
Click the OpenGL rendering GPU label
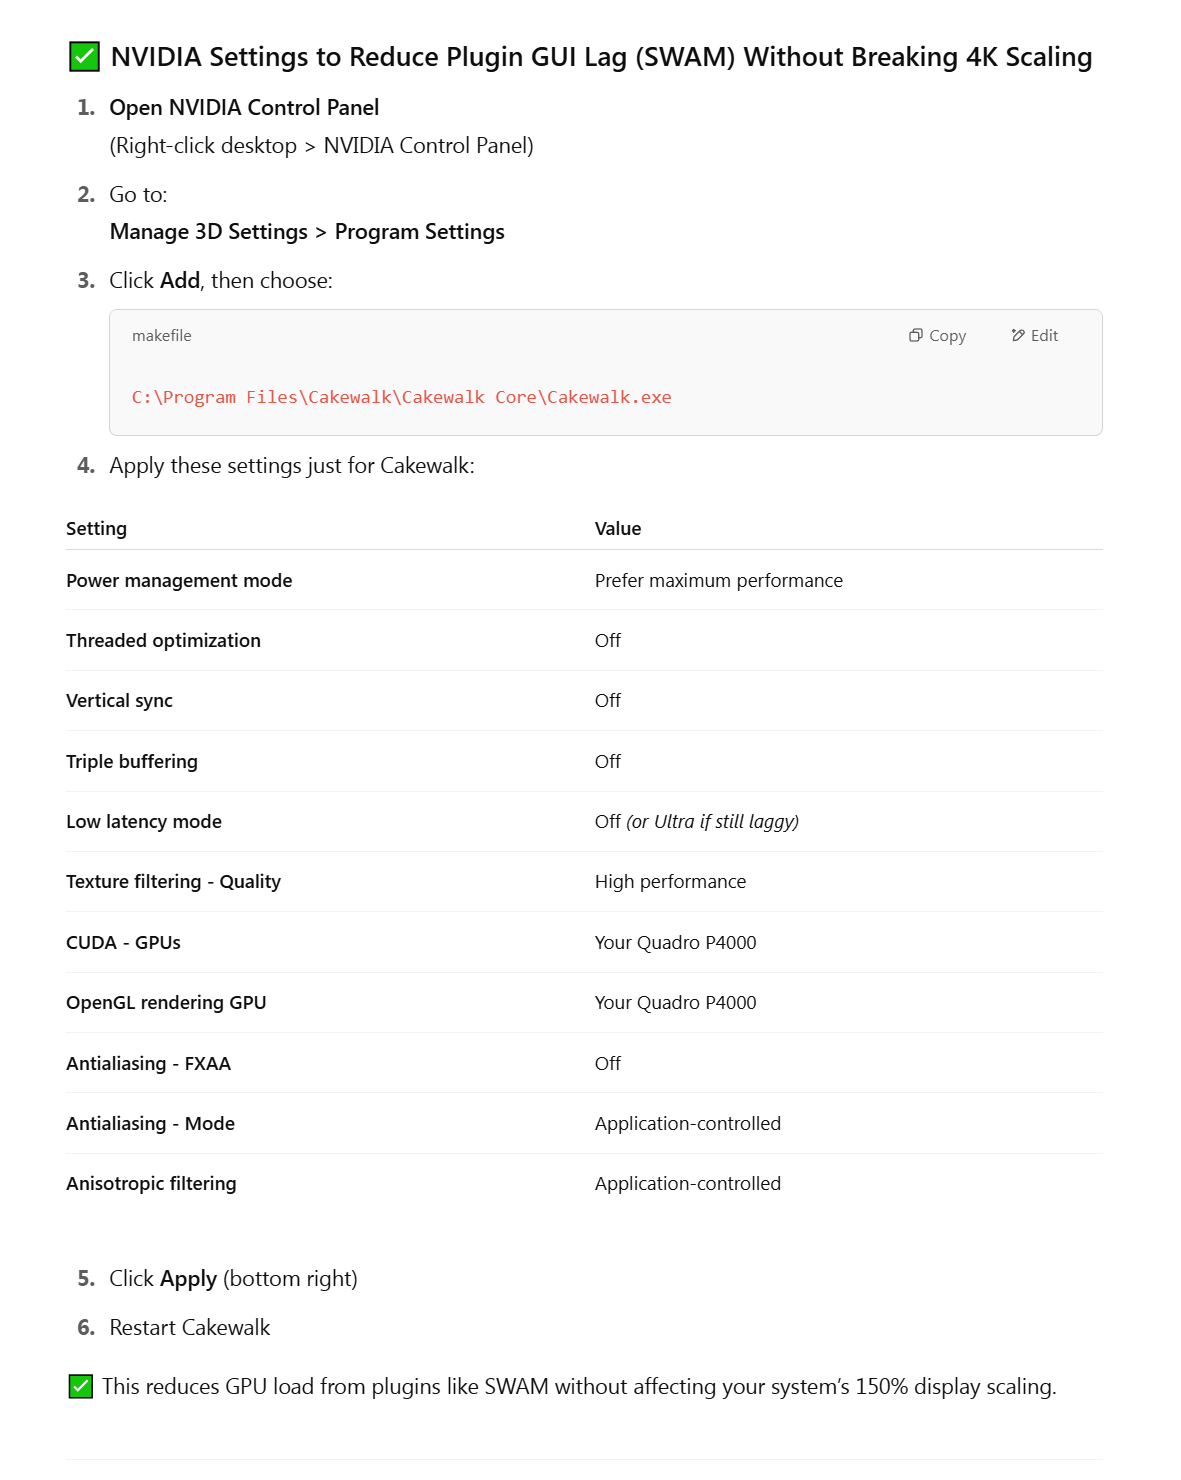click(x=166, y=1003)
